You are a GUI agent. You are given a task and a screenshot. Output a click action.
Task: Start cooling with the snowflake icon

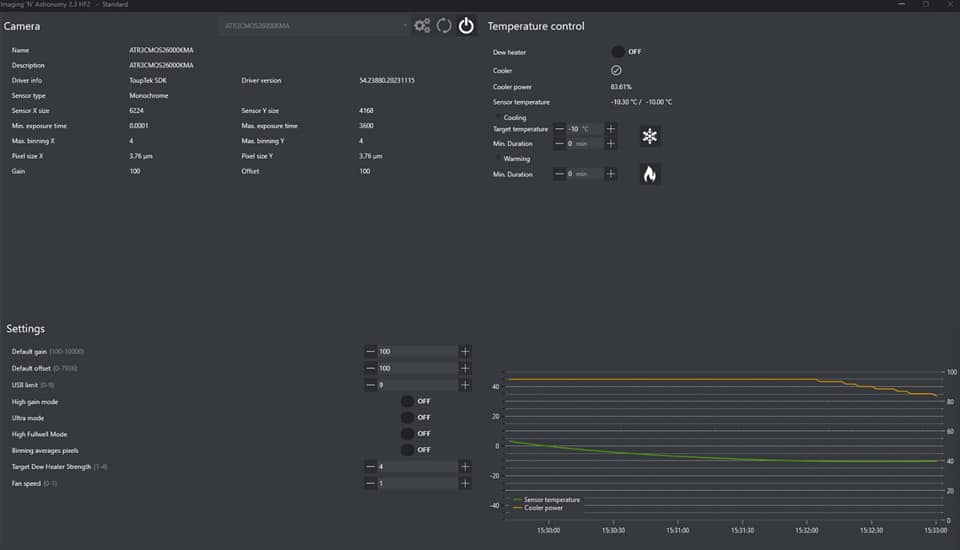pyautogui.click(x=650, y=136)
